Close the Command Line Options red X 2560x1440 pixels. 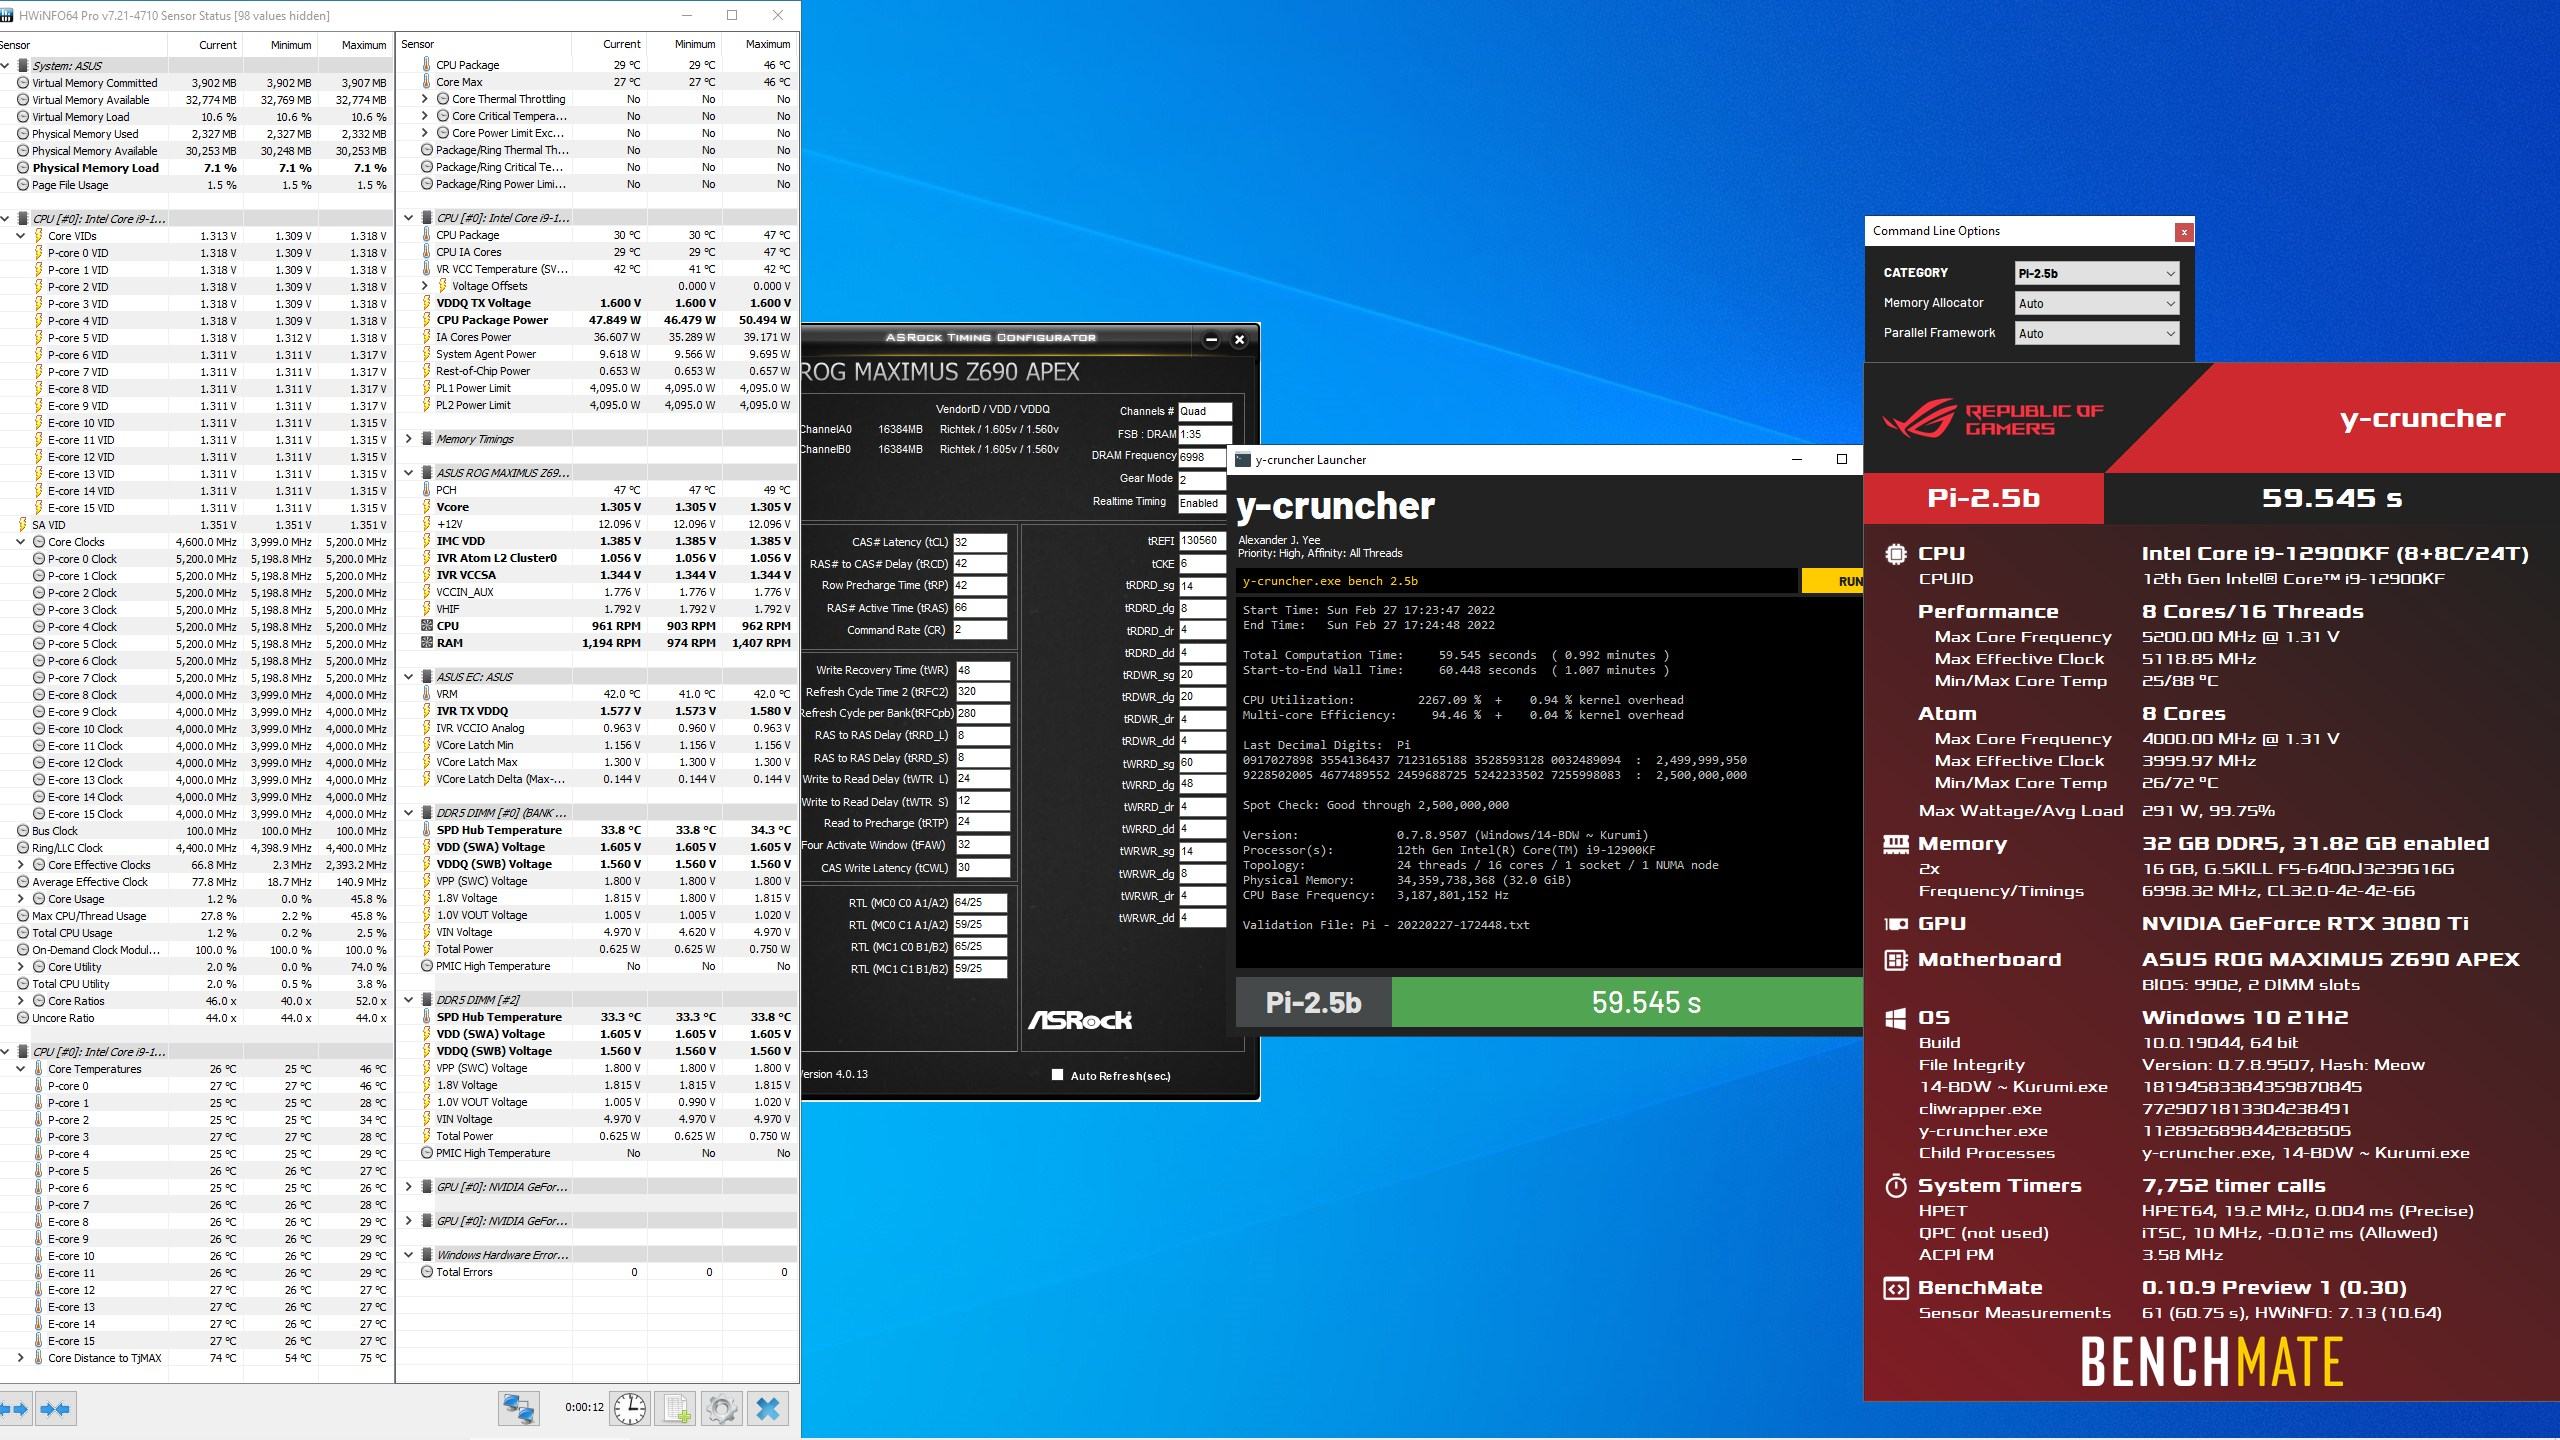click(2184, 231)
